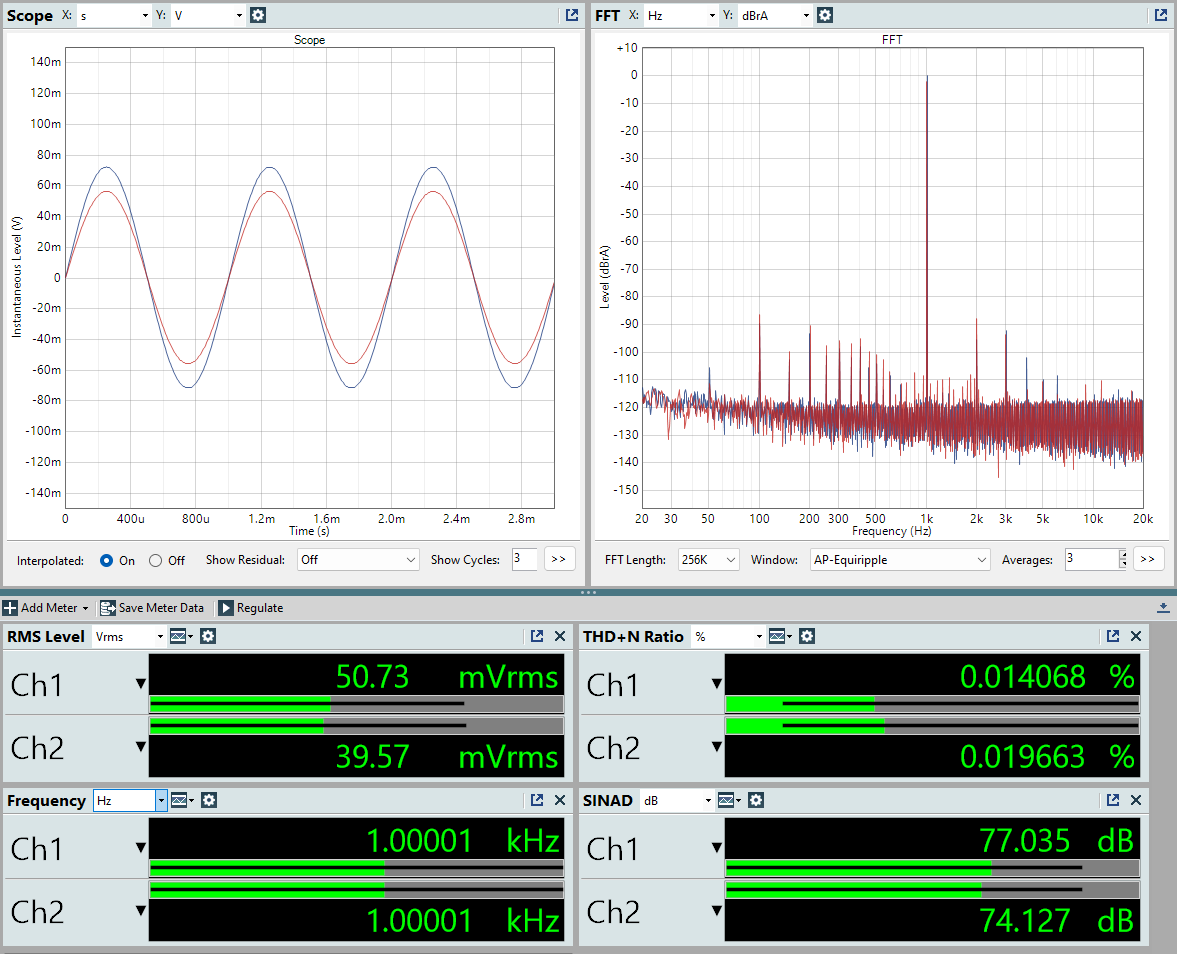The height and width of the screenshot is (954, 1177).
Task: Pop out the THD+N Ratio meter
Action: [x=1112, y=636]
